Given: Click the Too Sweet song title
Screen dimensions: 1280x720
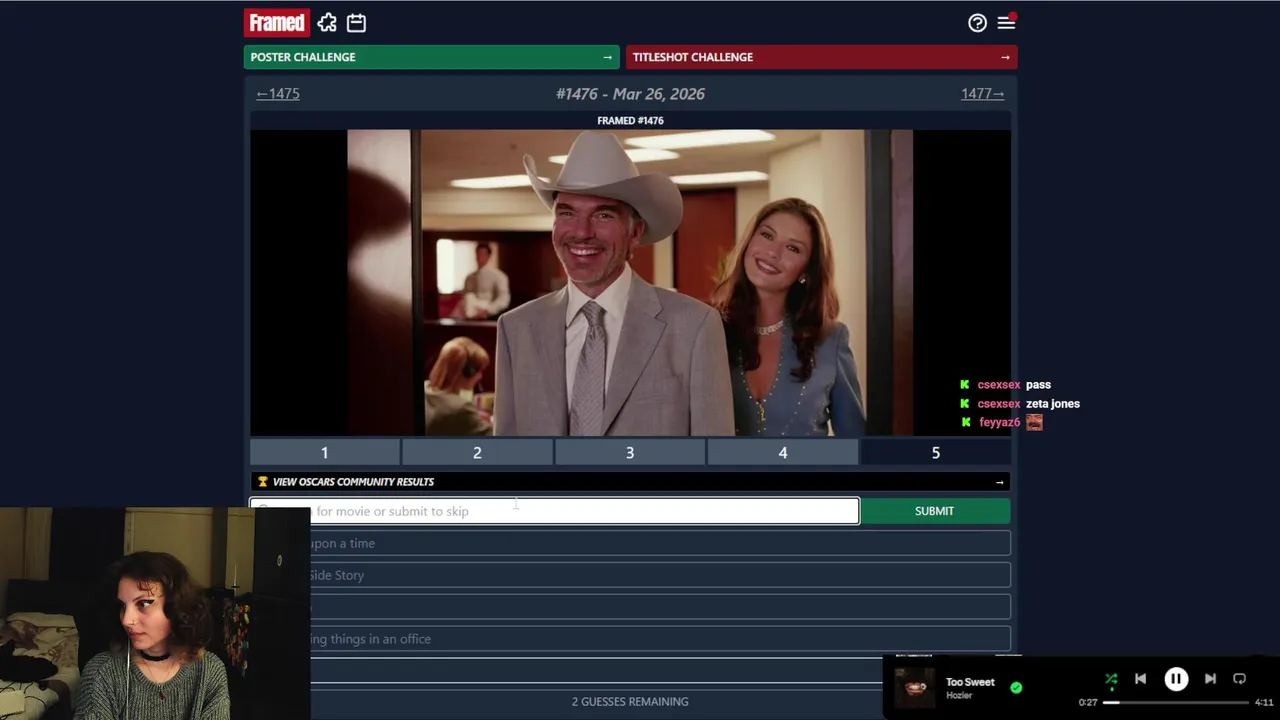Looking at the screenshot, I should coord(970,682).
